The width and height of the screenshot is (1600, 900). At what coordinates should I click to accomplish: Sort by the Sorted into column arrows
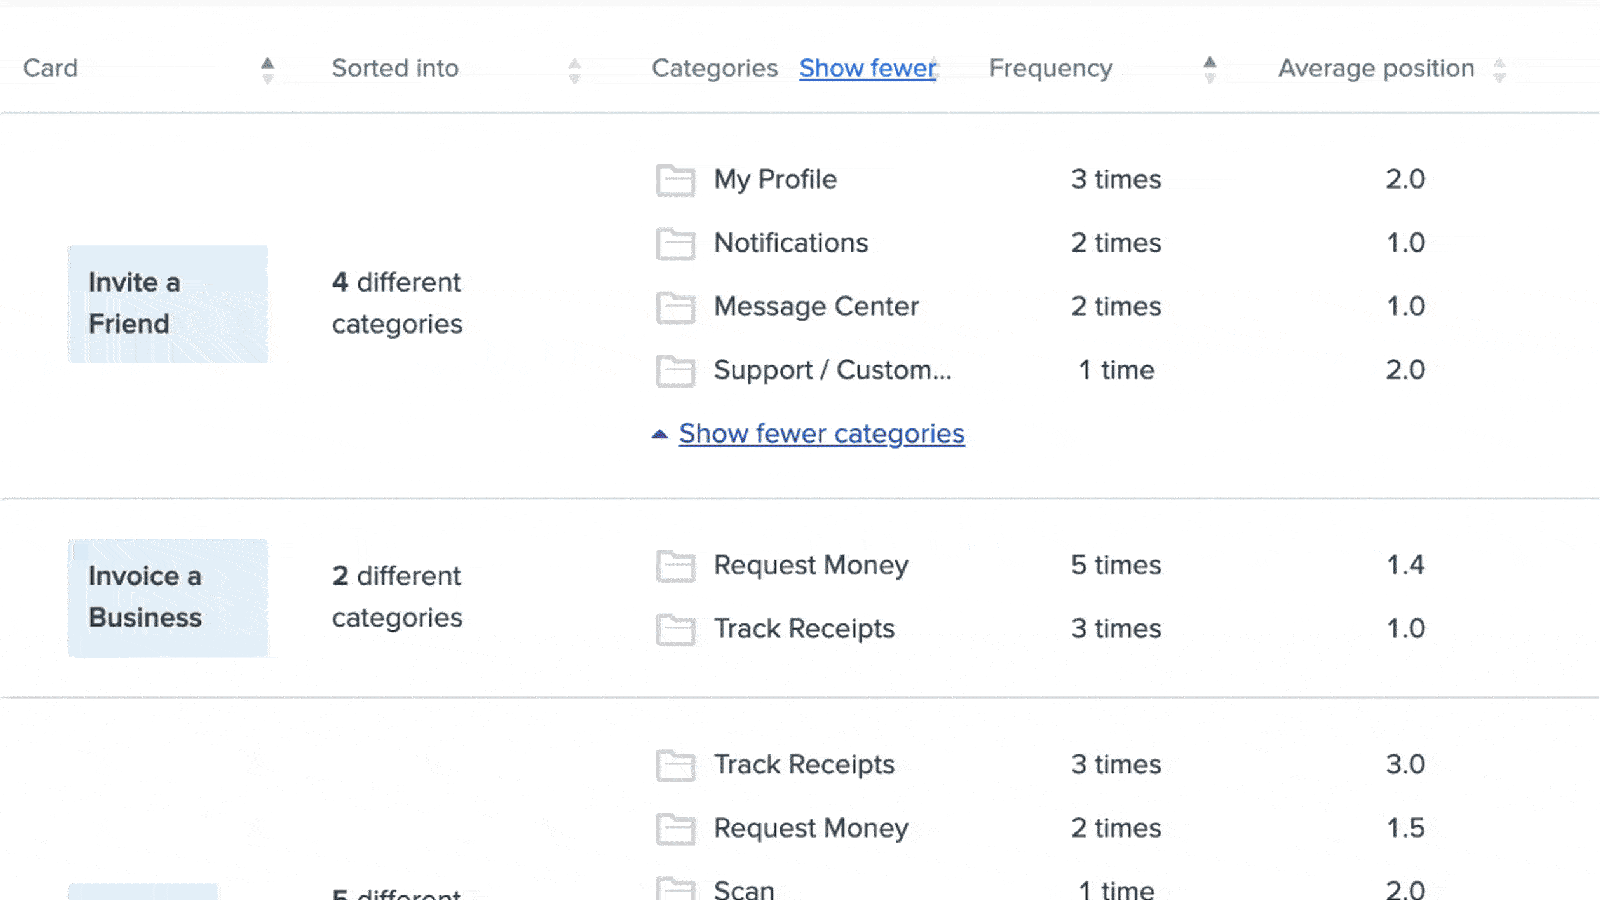pyautogui.click(x=574, y=70)
